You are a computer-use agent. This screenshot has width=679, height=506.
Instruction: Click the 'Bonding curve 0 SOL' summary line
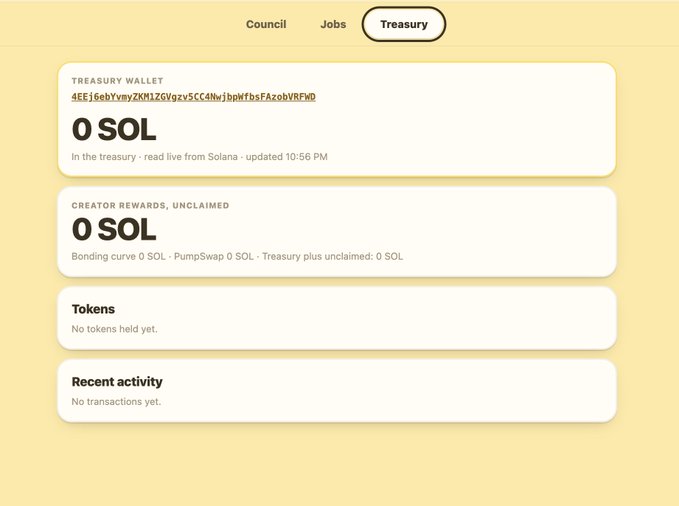pyautogui.click(x=237, y=256)
